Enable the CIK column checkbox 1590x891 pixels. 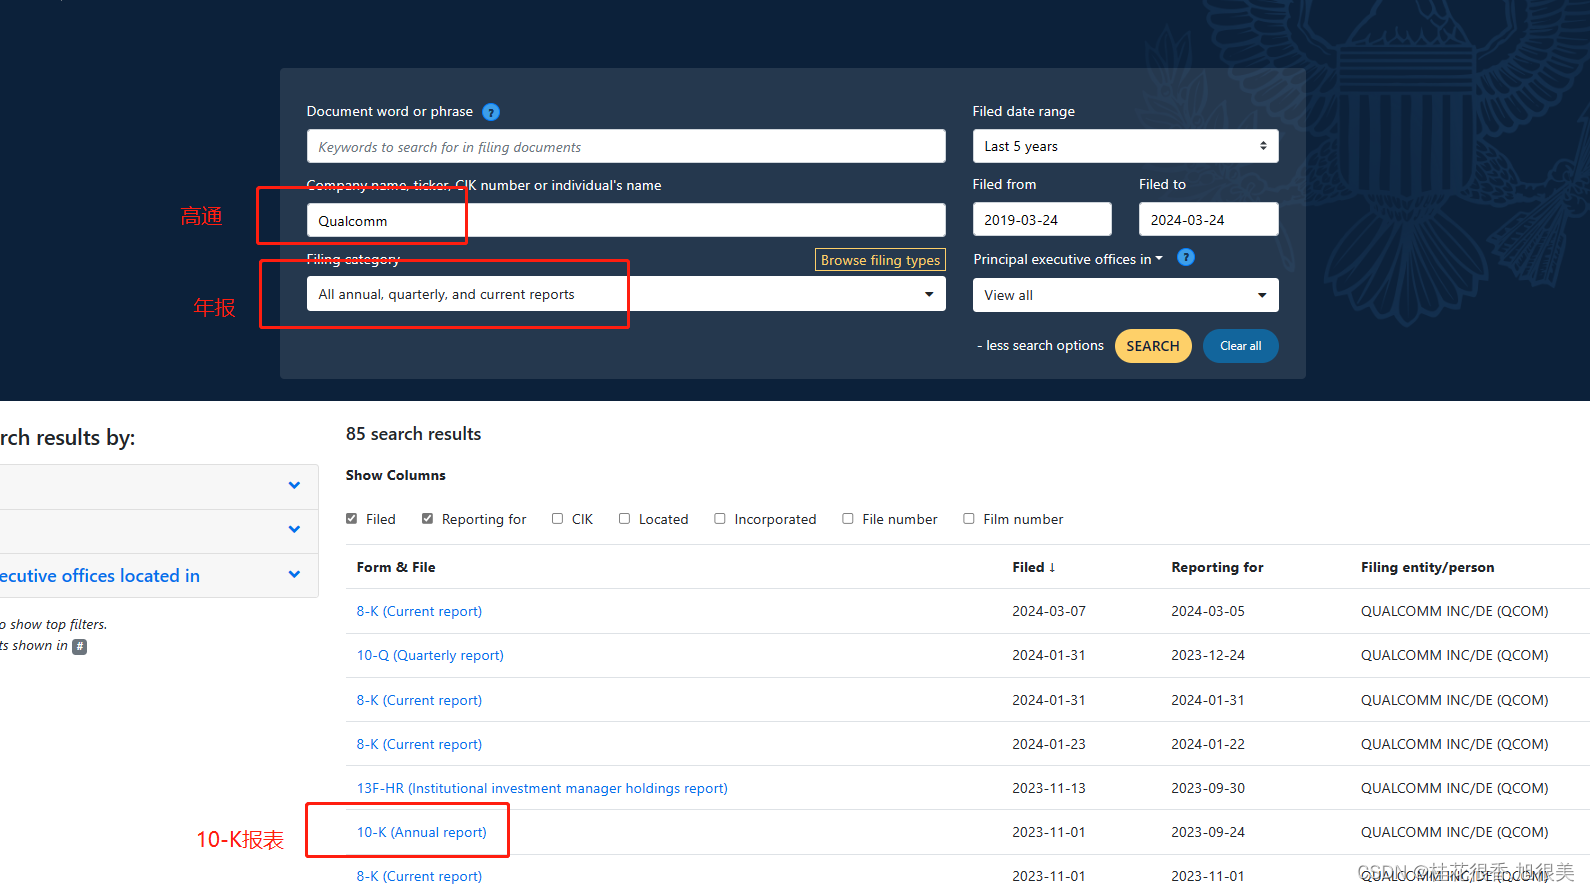coord(558,519)
